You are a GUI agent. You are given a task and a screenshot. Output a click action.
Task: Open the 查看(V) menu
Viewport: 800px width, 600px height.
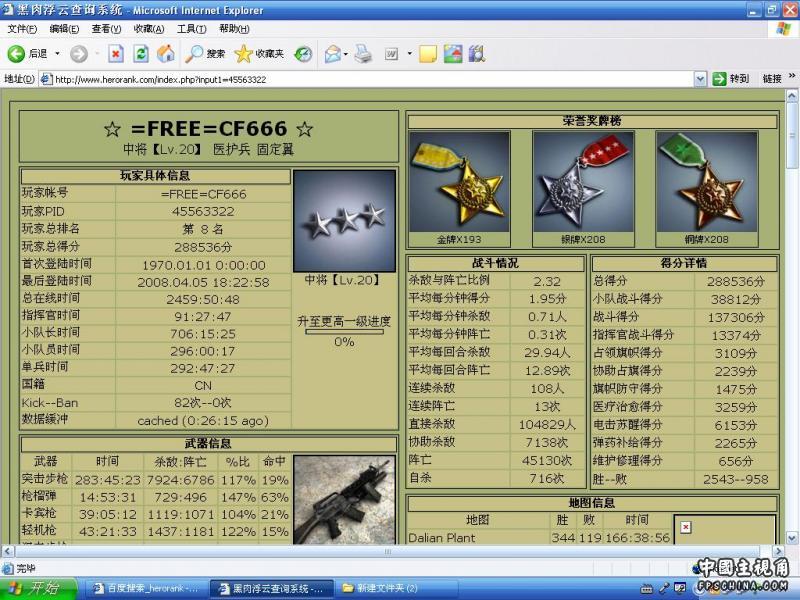click(106, 29)
